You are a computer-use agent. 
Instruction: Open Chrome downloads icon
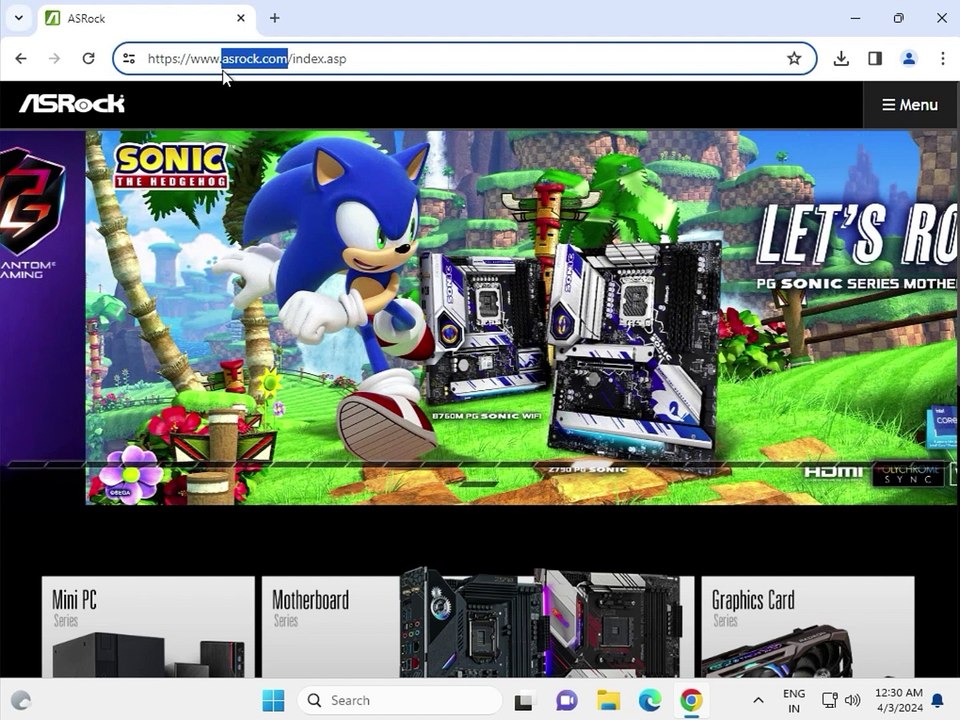841,59
